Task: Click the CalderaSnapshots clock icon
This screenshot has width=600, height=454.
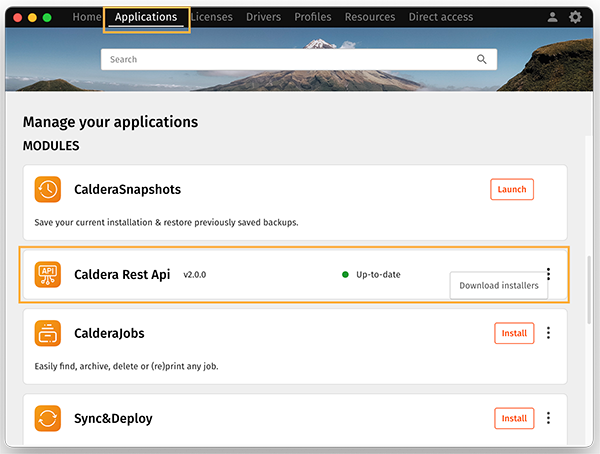Action: (48, 189)
